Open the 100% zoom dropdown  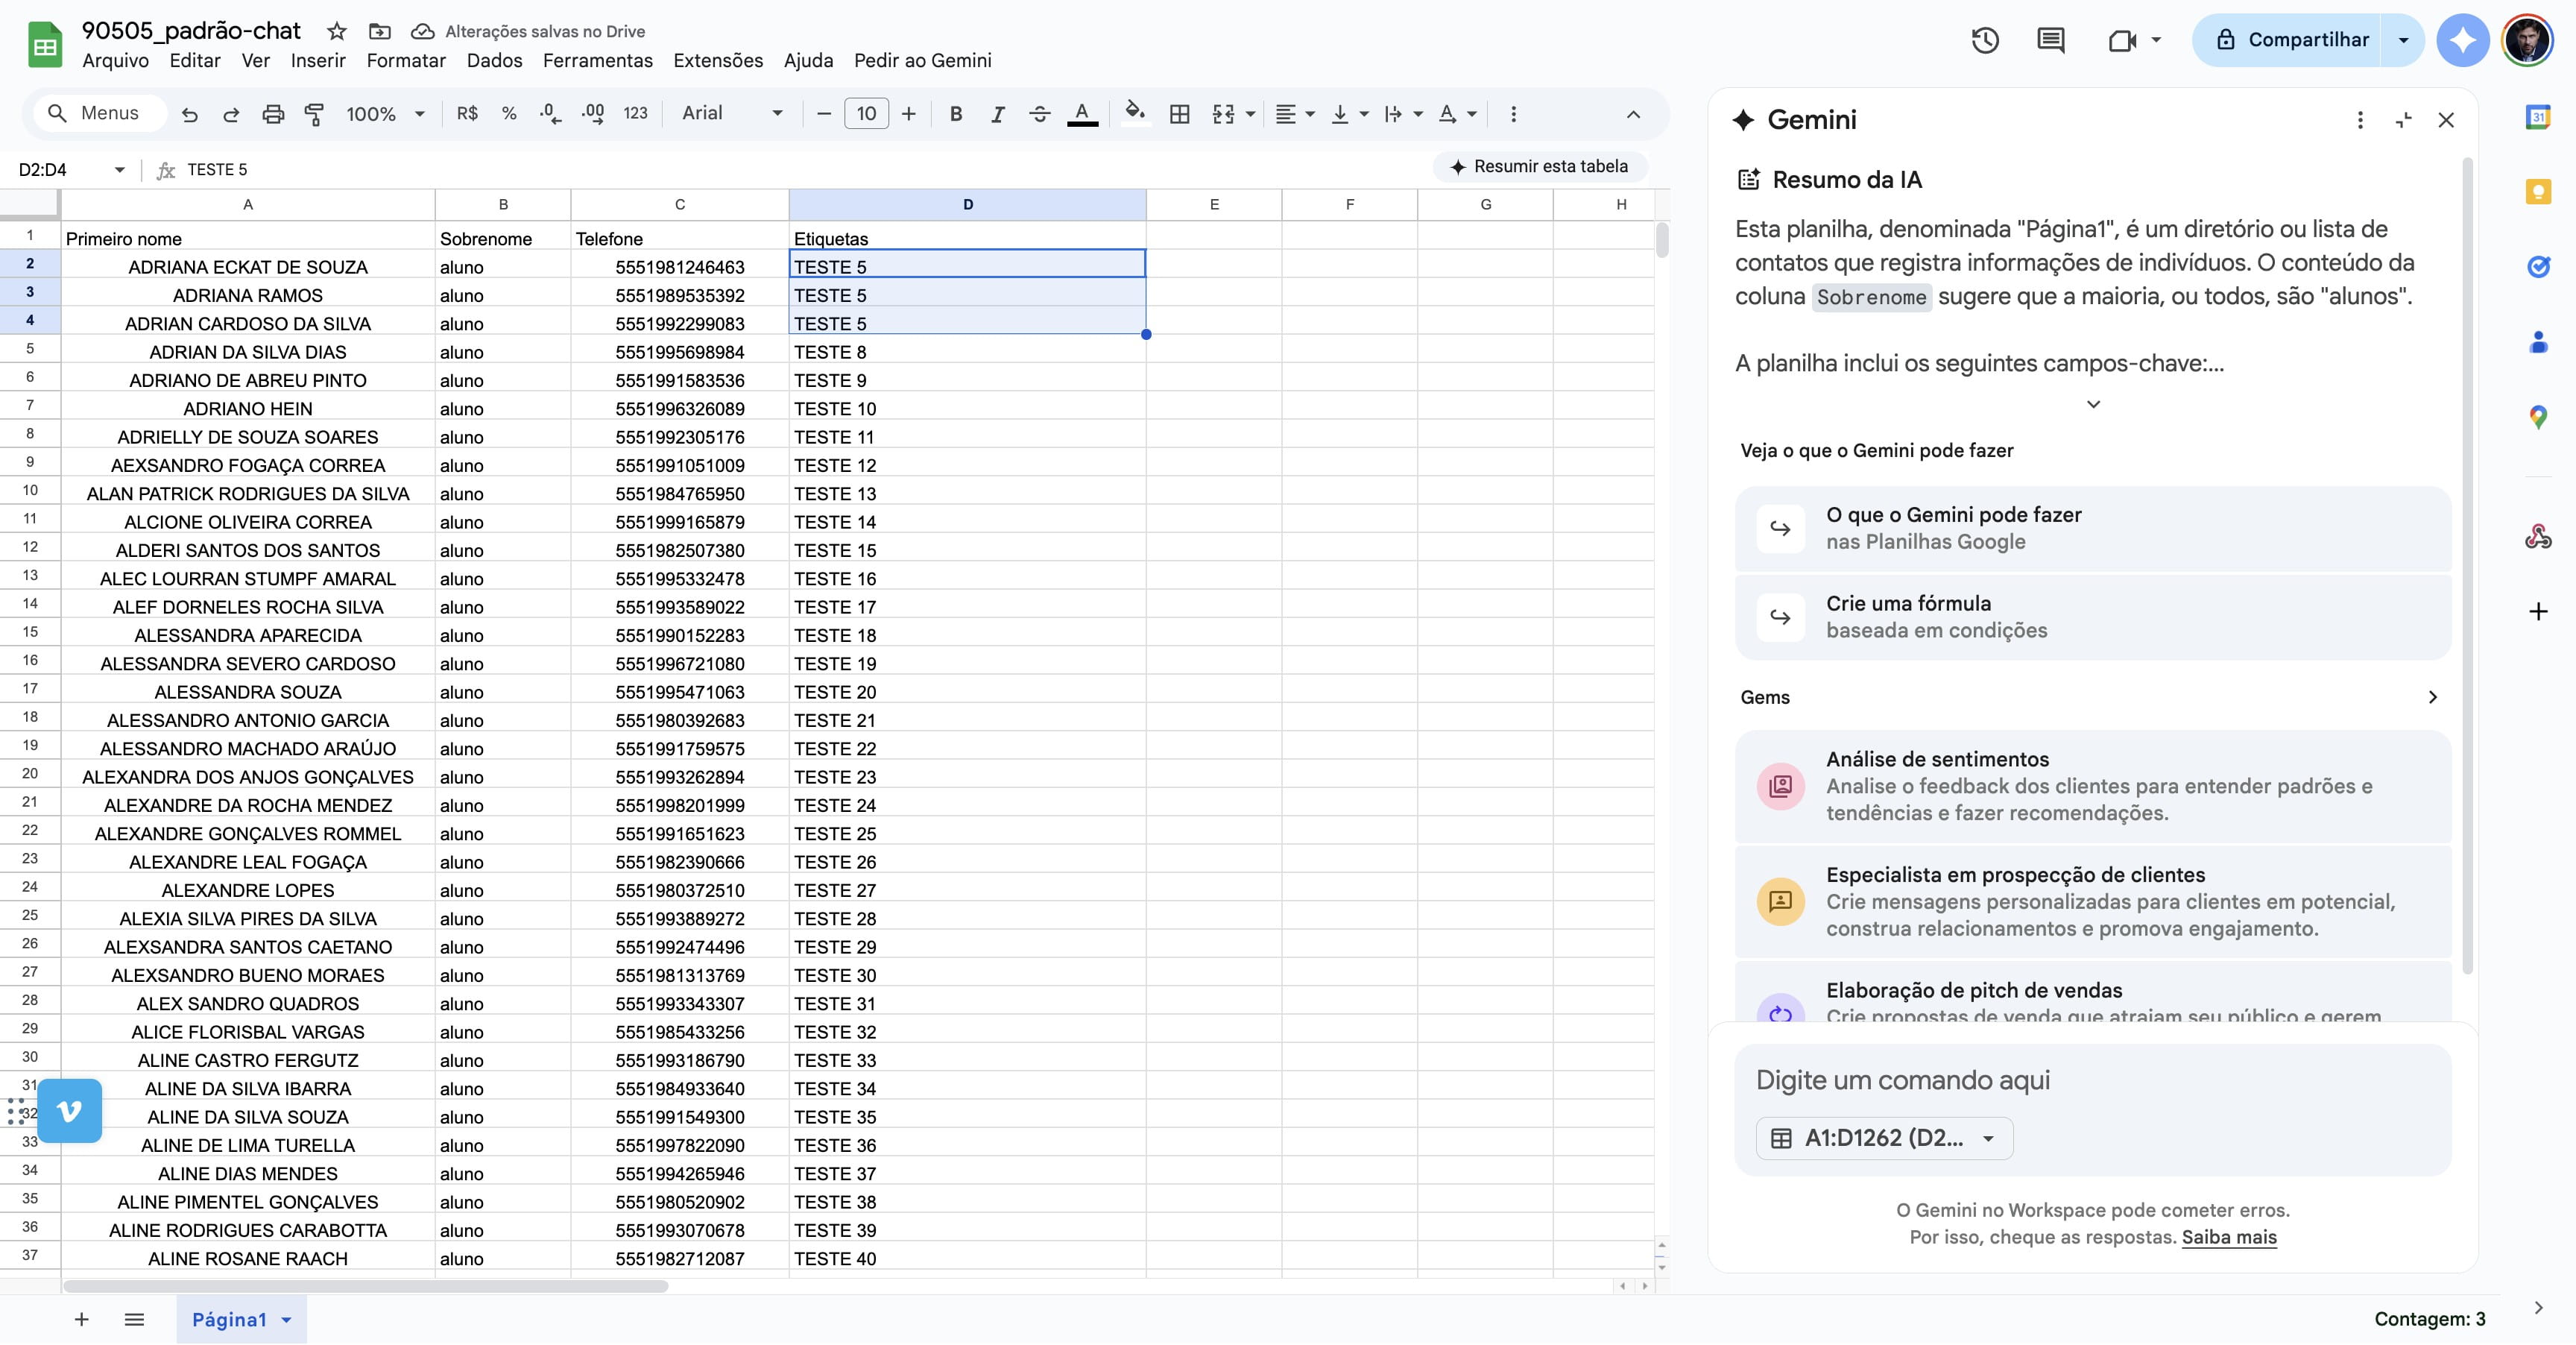(385, 114)
